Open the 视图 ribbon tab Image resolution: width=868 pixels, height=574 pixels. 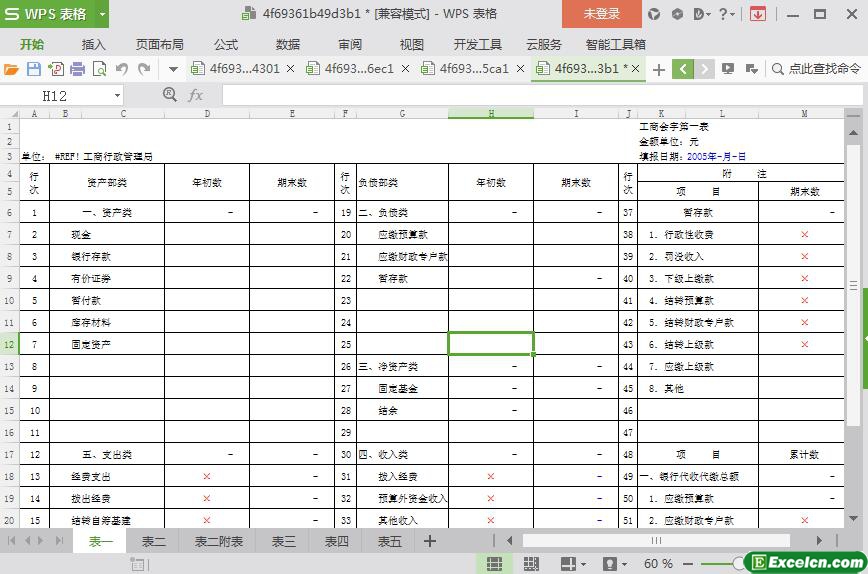point(411,45)
